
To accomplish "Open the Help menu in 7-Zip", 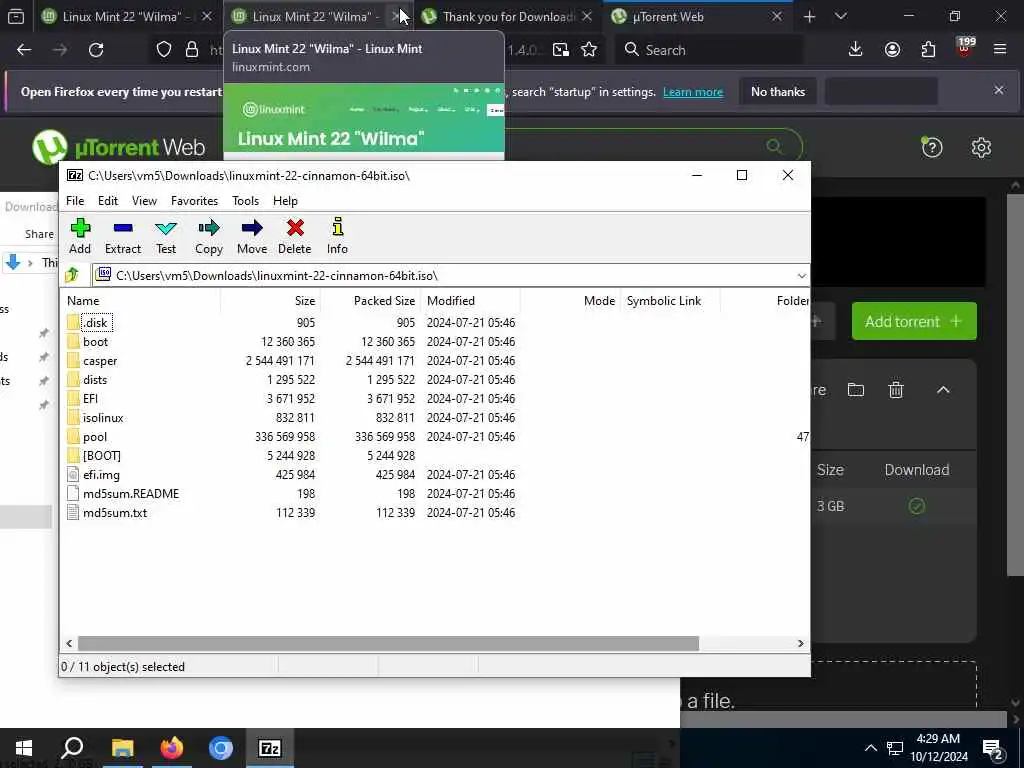I will tap(285, 200).
